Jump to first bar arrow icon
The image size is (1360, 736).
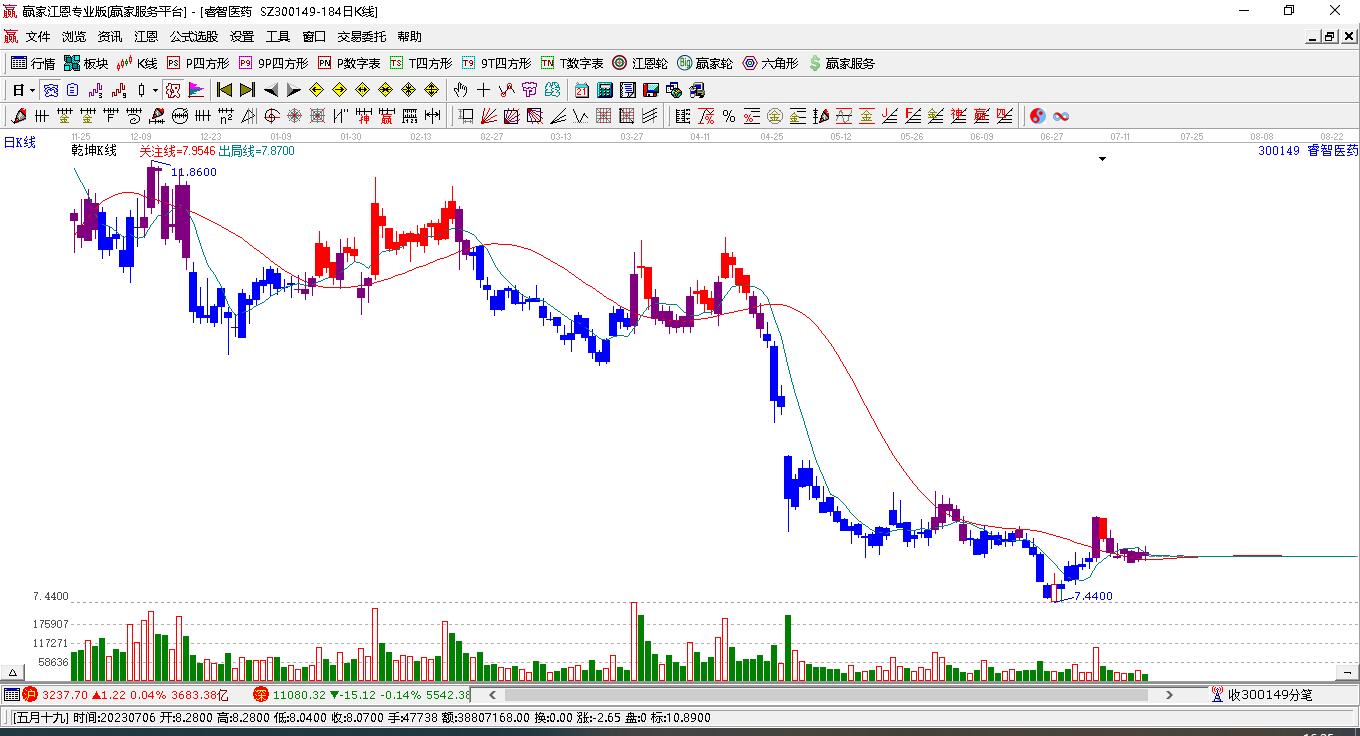click(225, 90)
